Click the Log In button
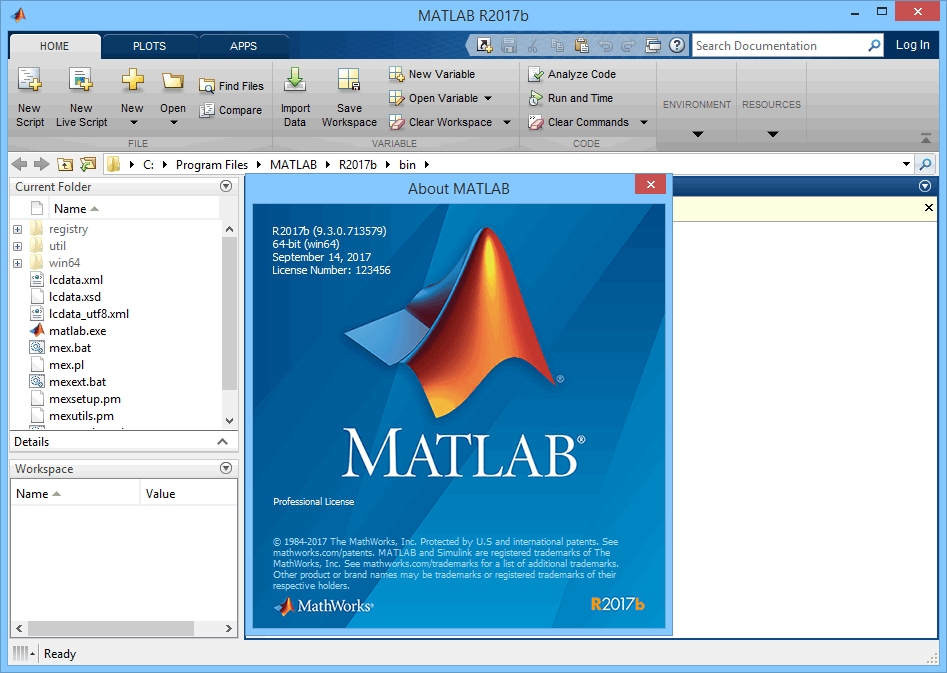Screen dimensions: 947x673 [912, 45]
